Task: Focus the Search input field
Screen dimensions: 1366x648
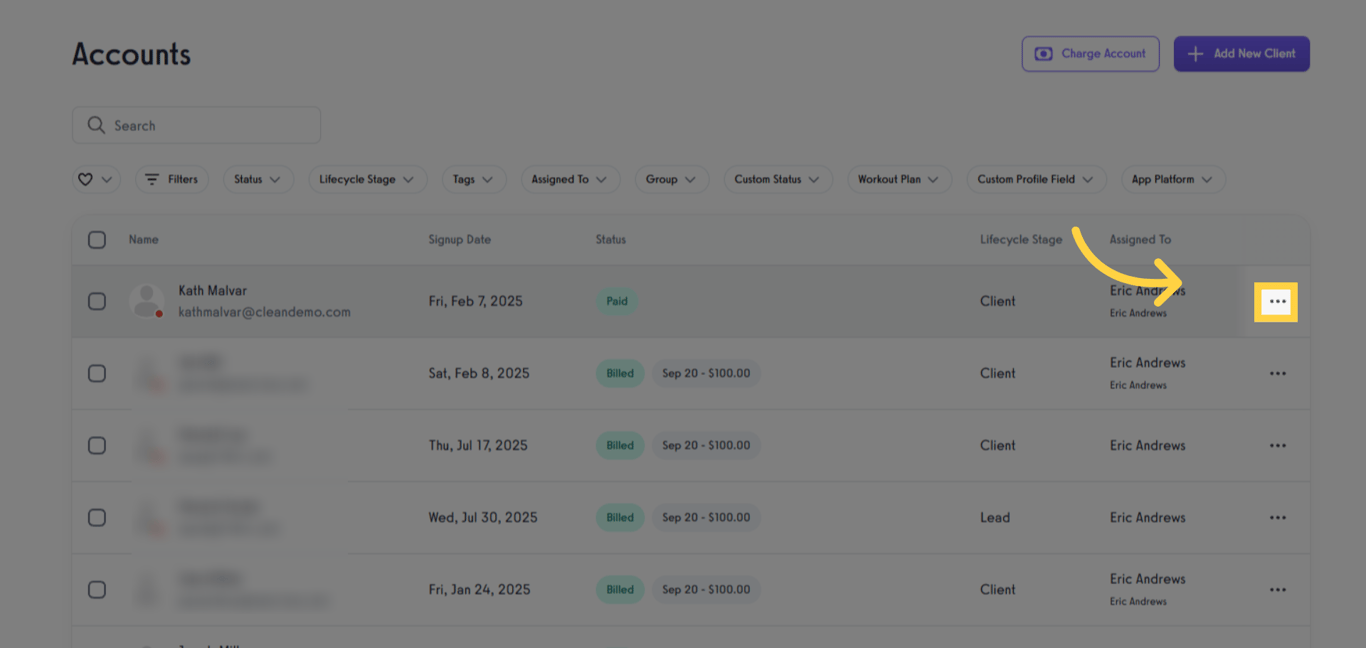Action: pos(210,125)
